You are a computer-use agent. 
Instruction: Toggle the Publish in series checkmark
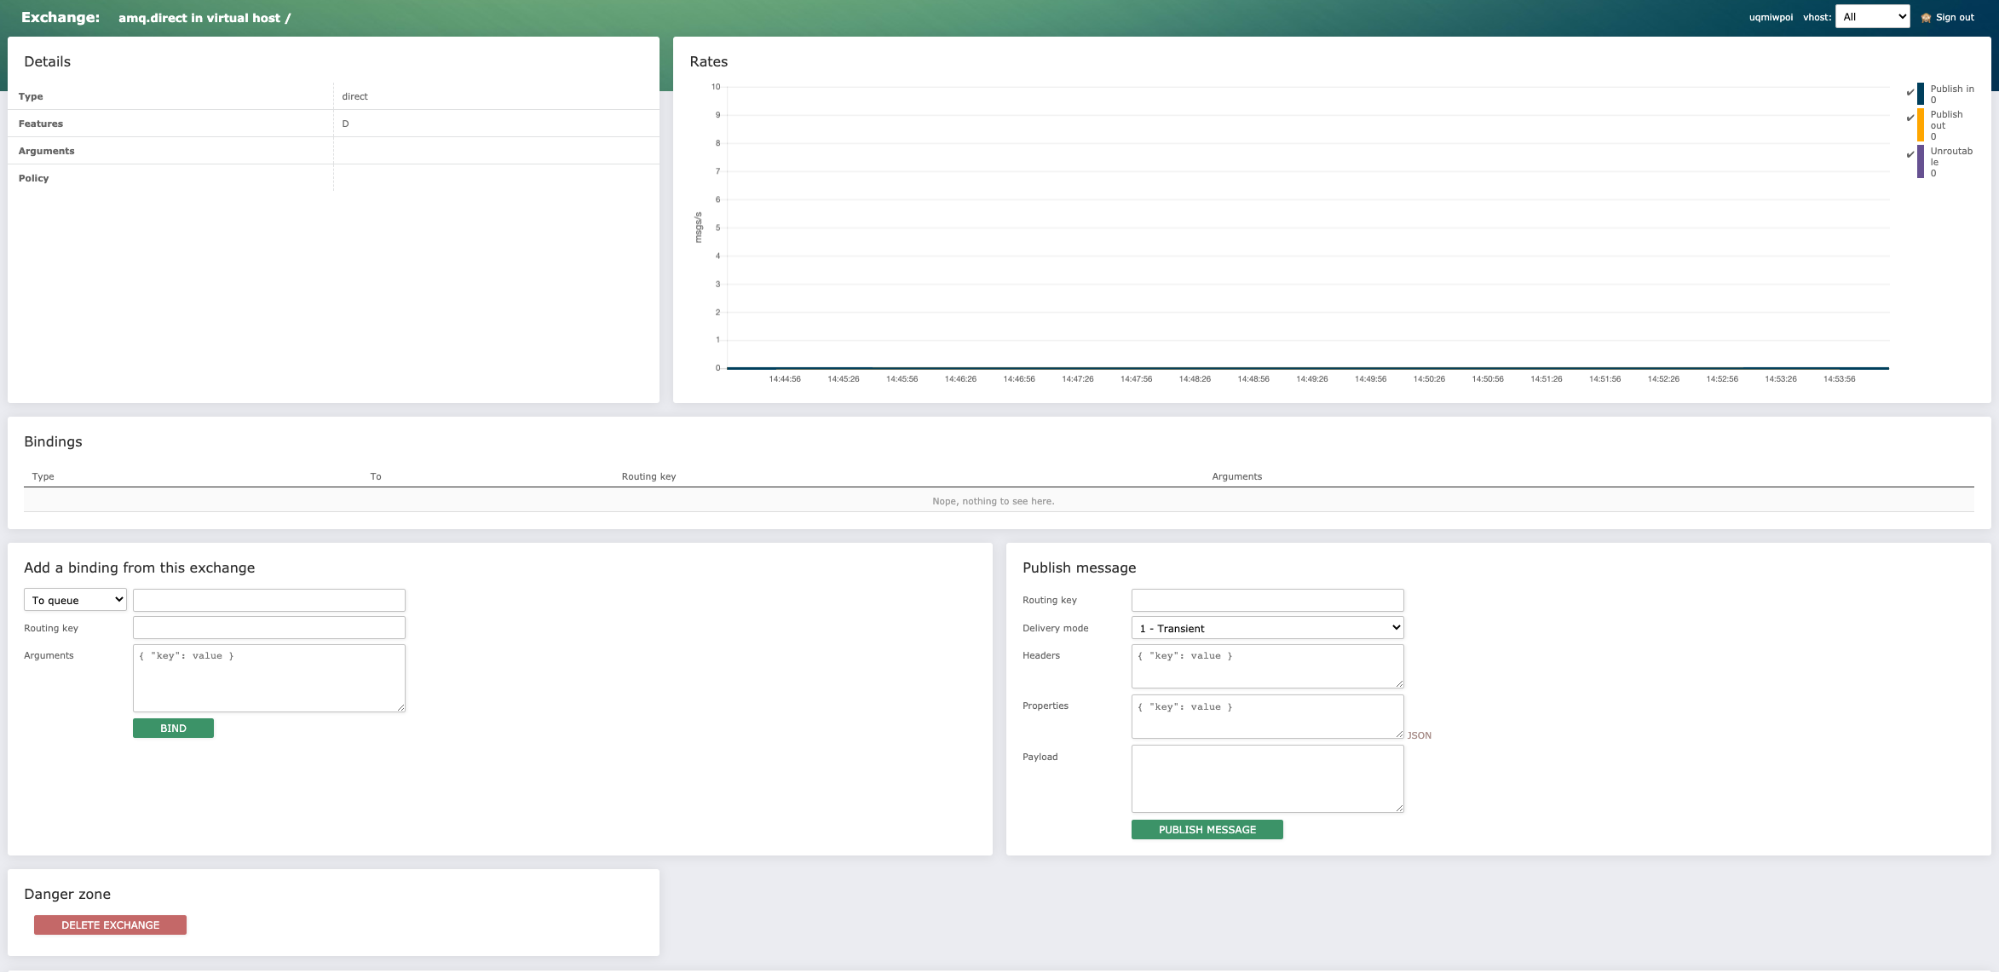pyautogui.click(x=1910, y=92)
